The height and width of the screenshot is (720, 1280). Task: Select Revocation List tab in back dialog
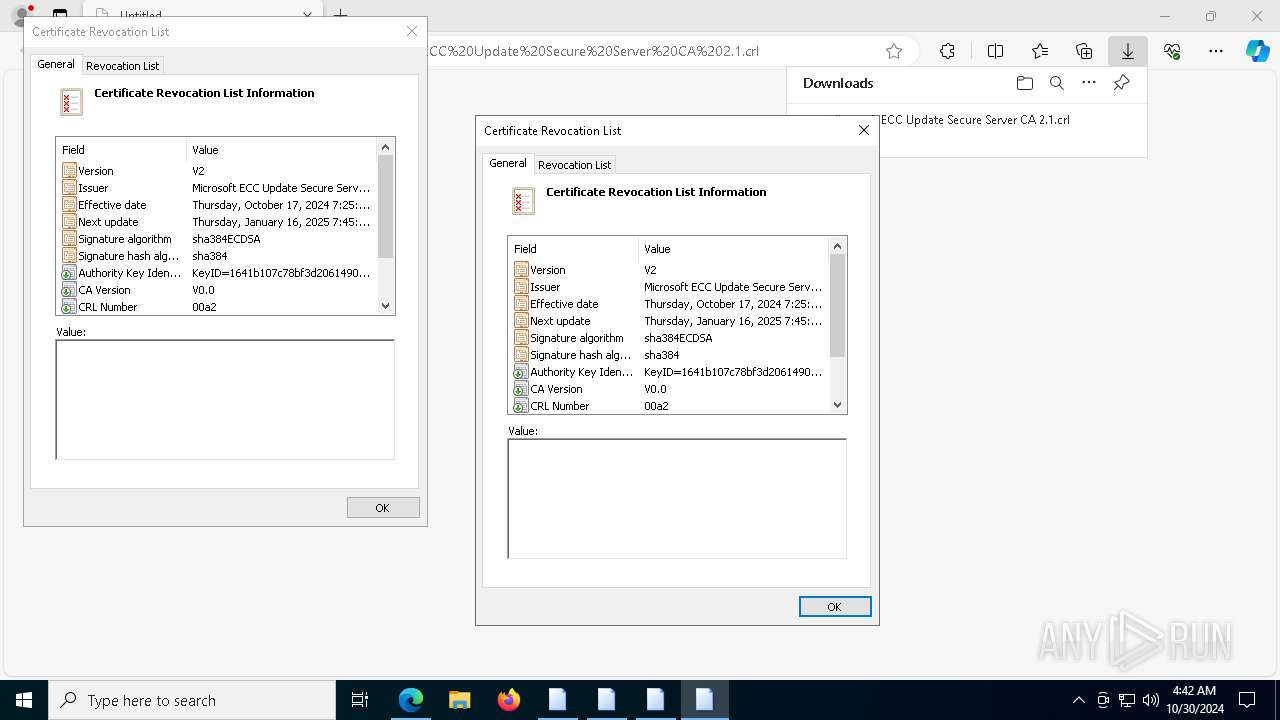tap(122, 65)
